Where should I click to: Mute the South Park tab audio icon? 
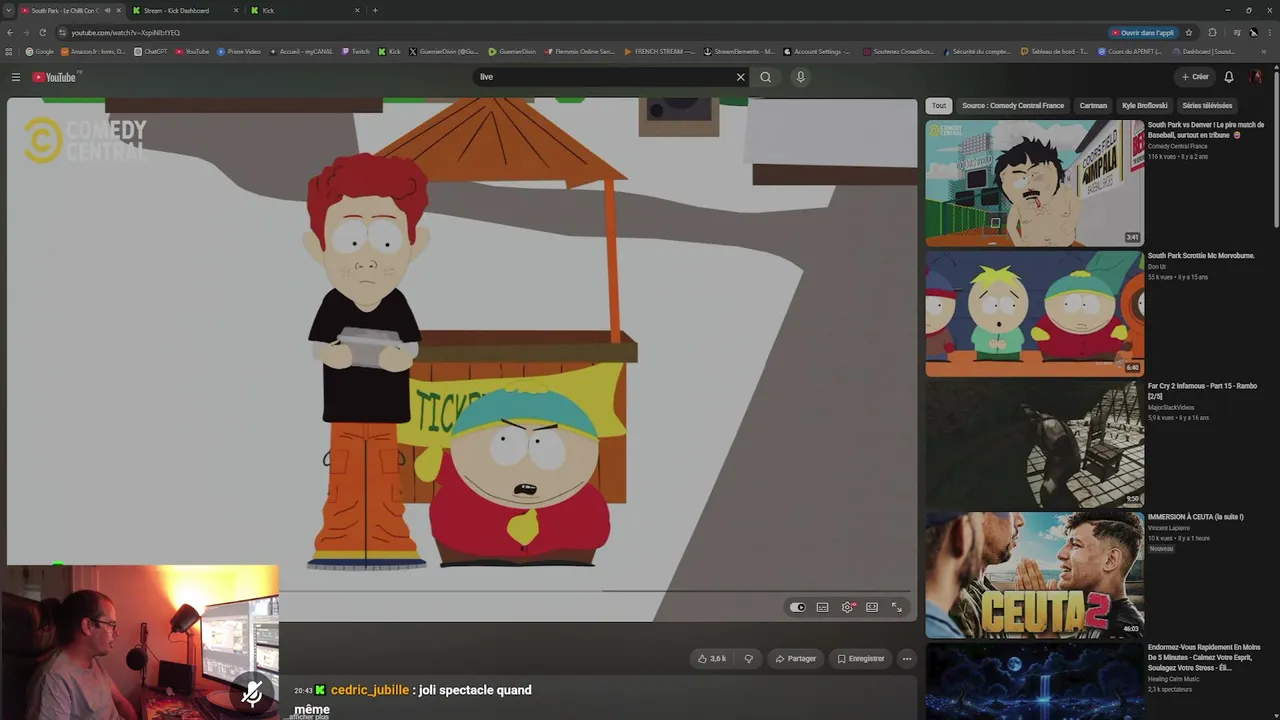107,10
